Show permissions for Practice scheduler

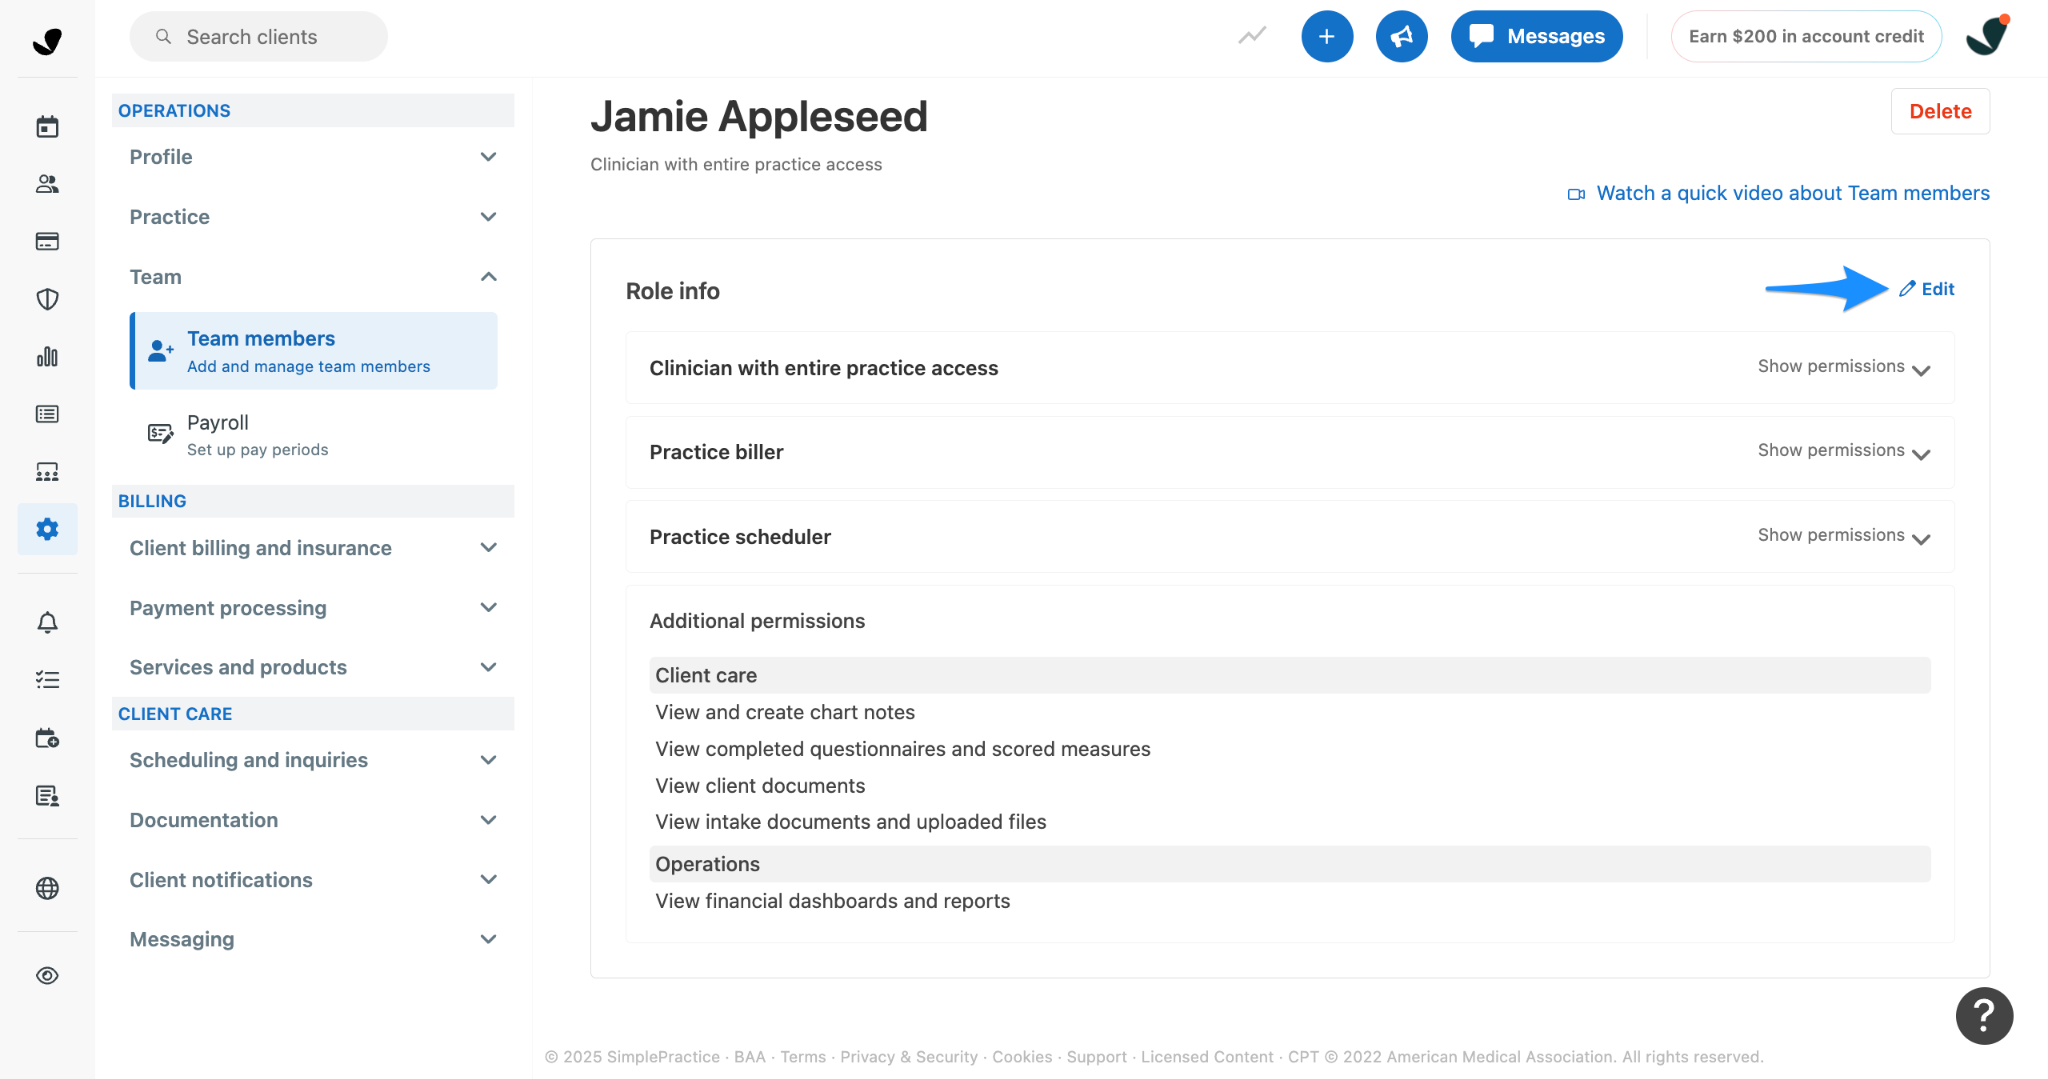(x=1843, y=536)
